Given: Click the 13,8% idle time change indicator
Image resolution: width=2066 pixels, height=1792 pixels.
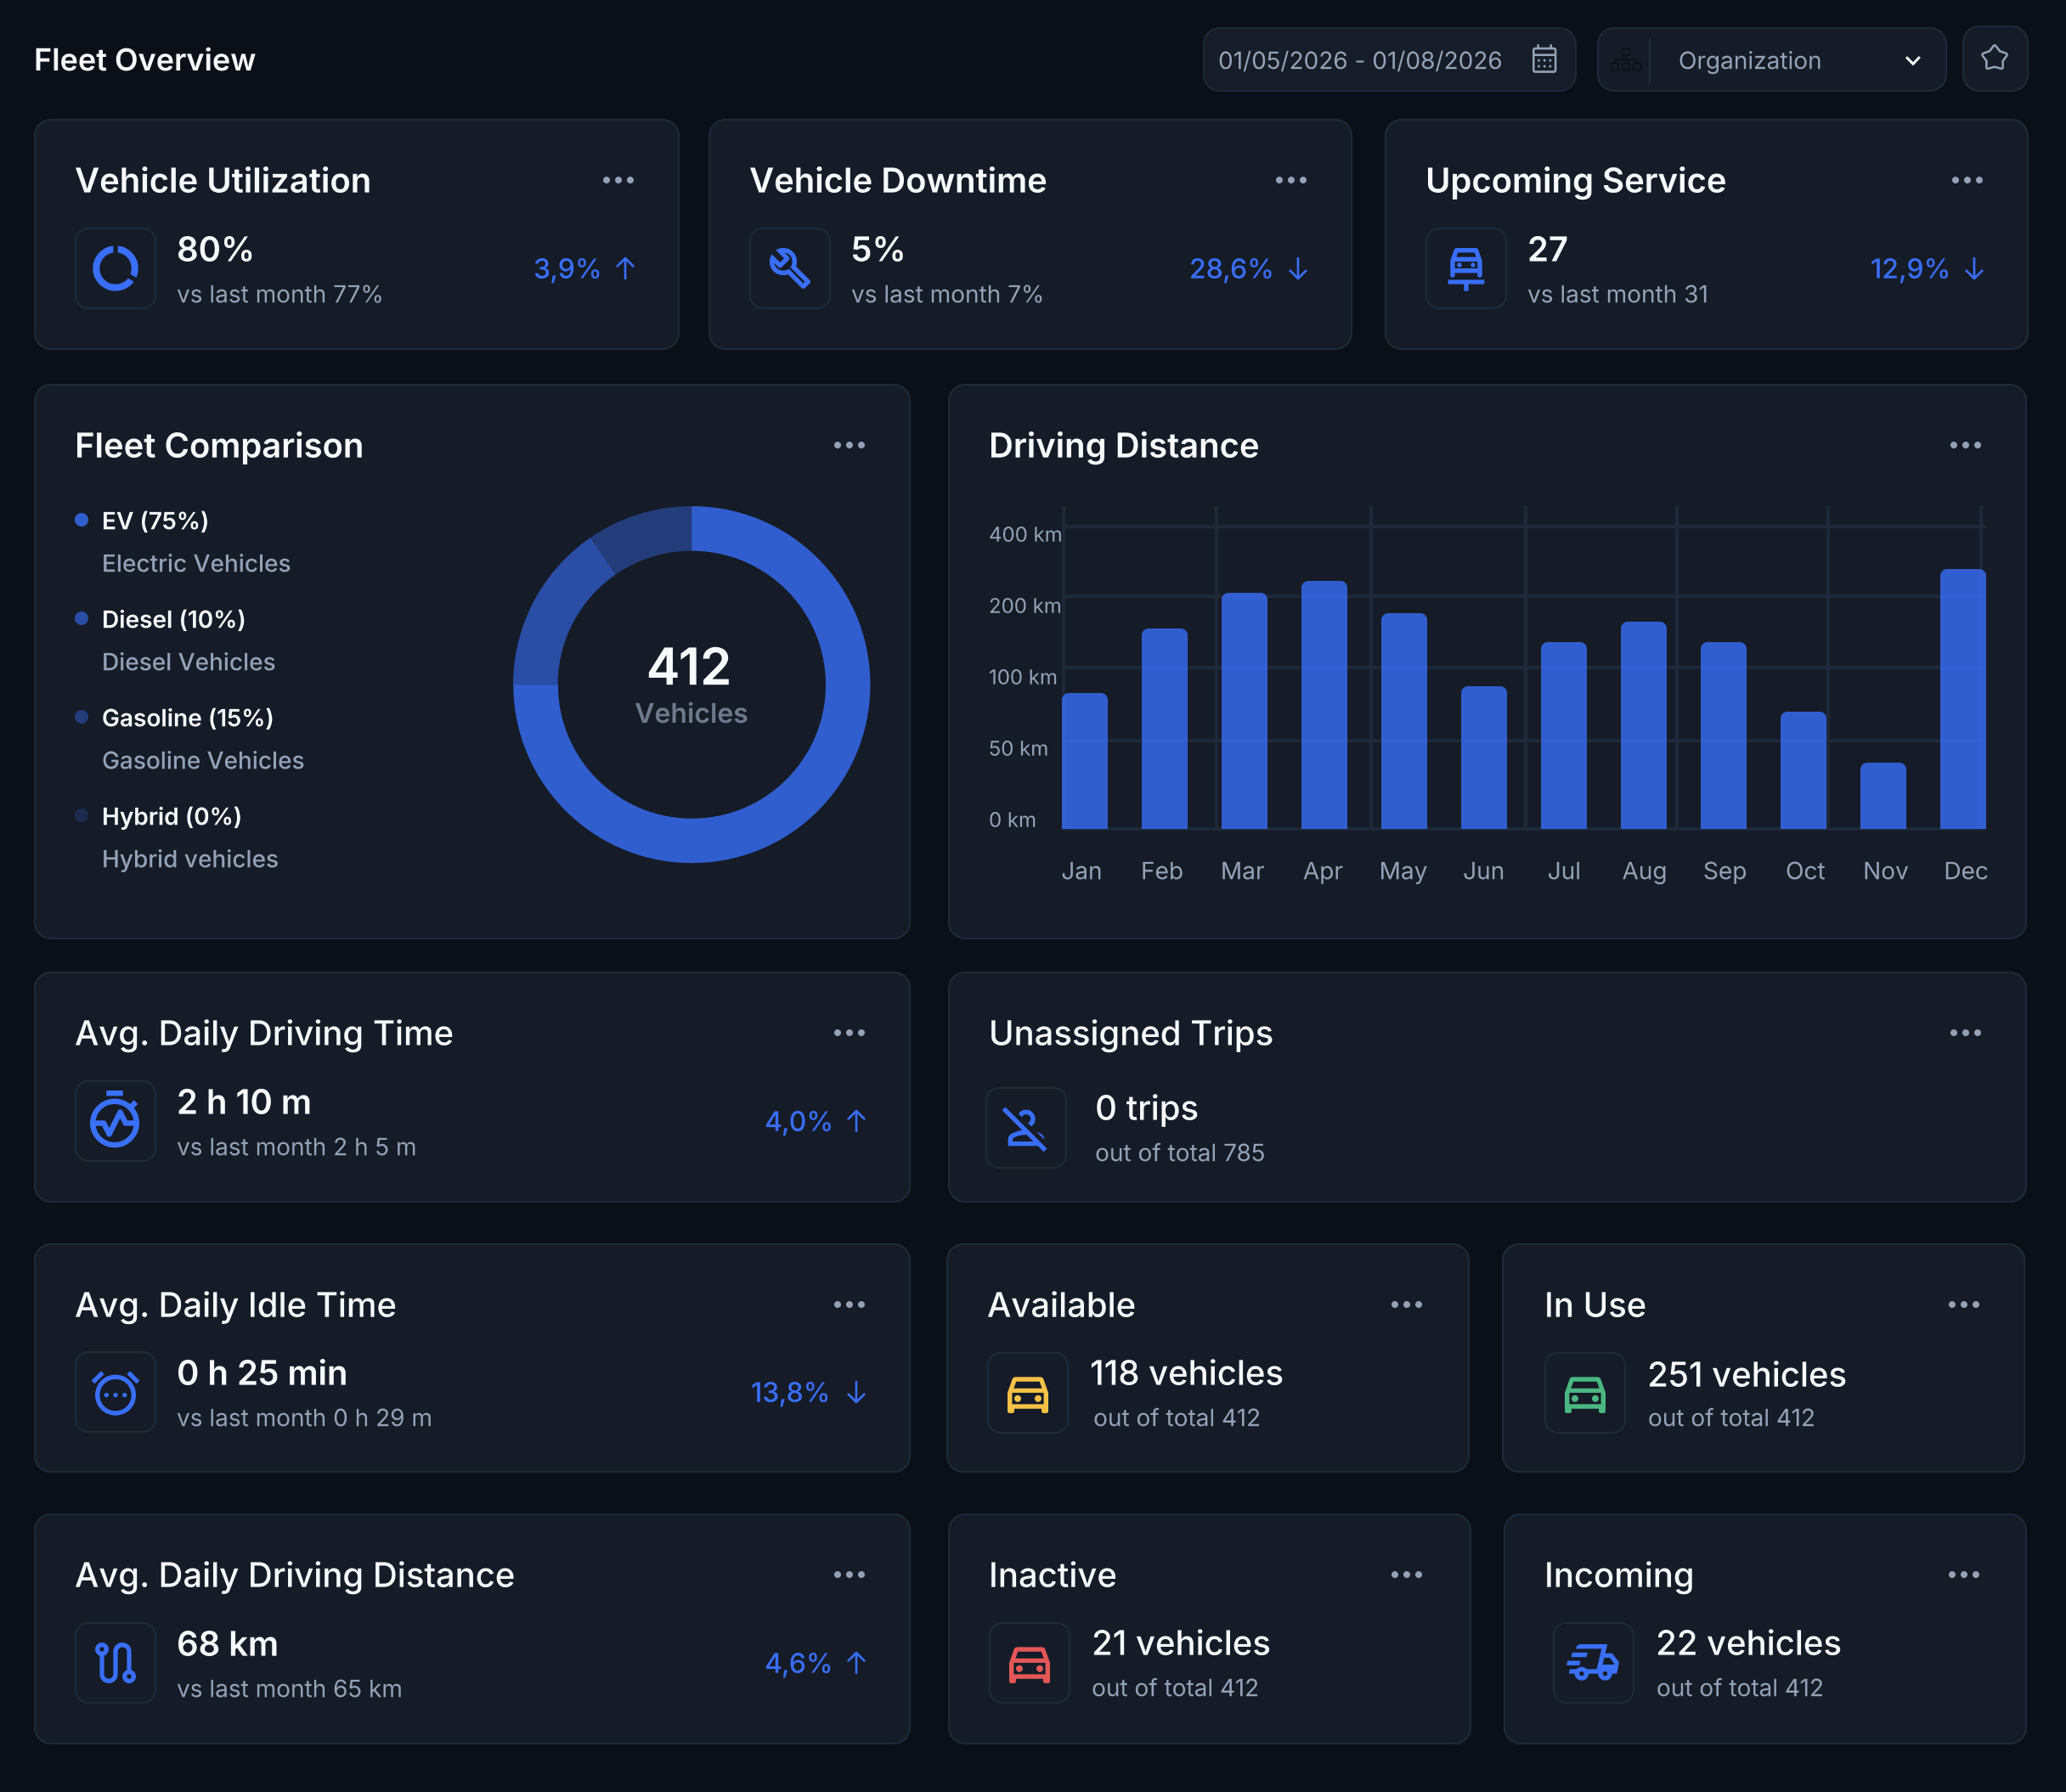Looking at the screenshot, I should (x=809, y=1392).
